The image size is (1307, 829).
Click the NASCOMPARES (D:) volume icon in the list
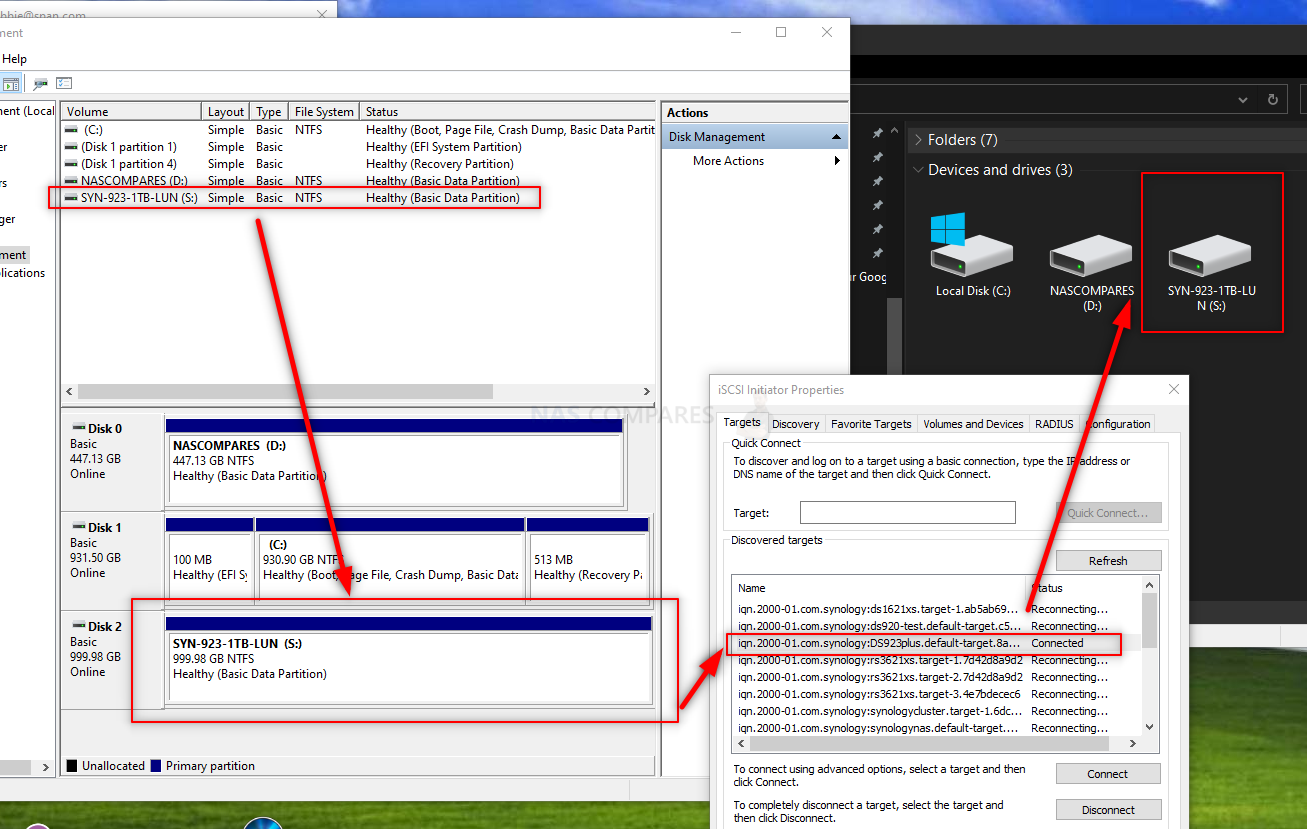coord(71,181)
